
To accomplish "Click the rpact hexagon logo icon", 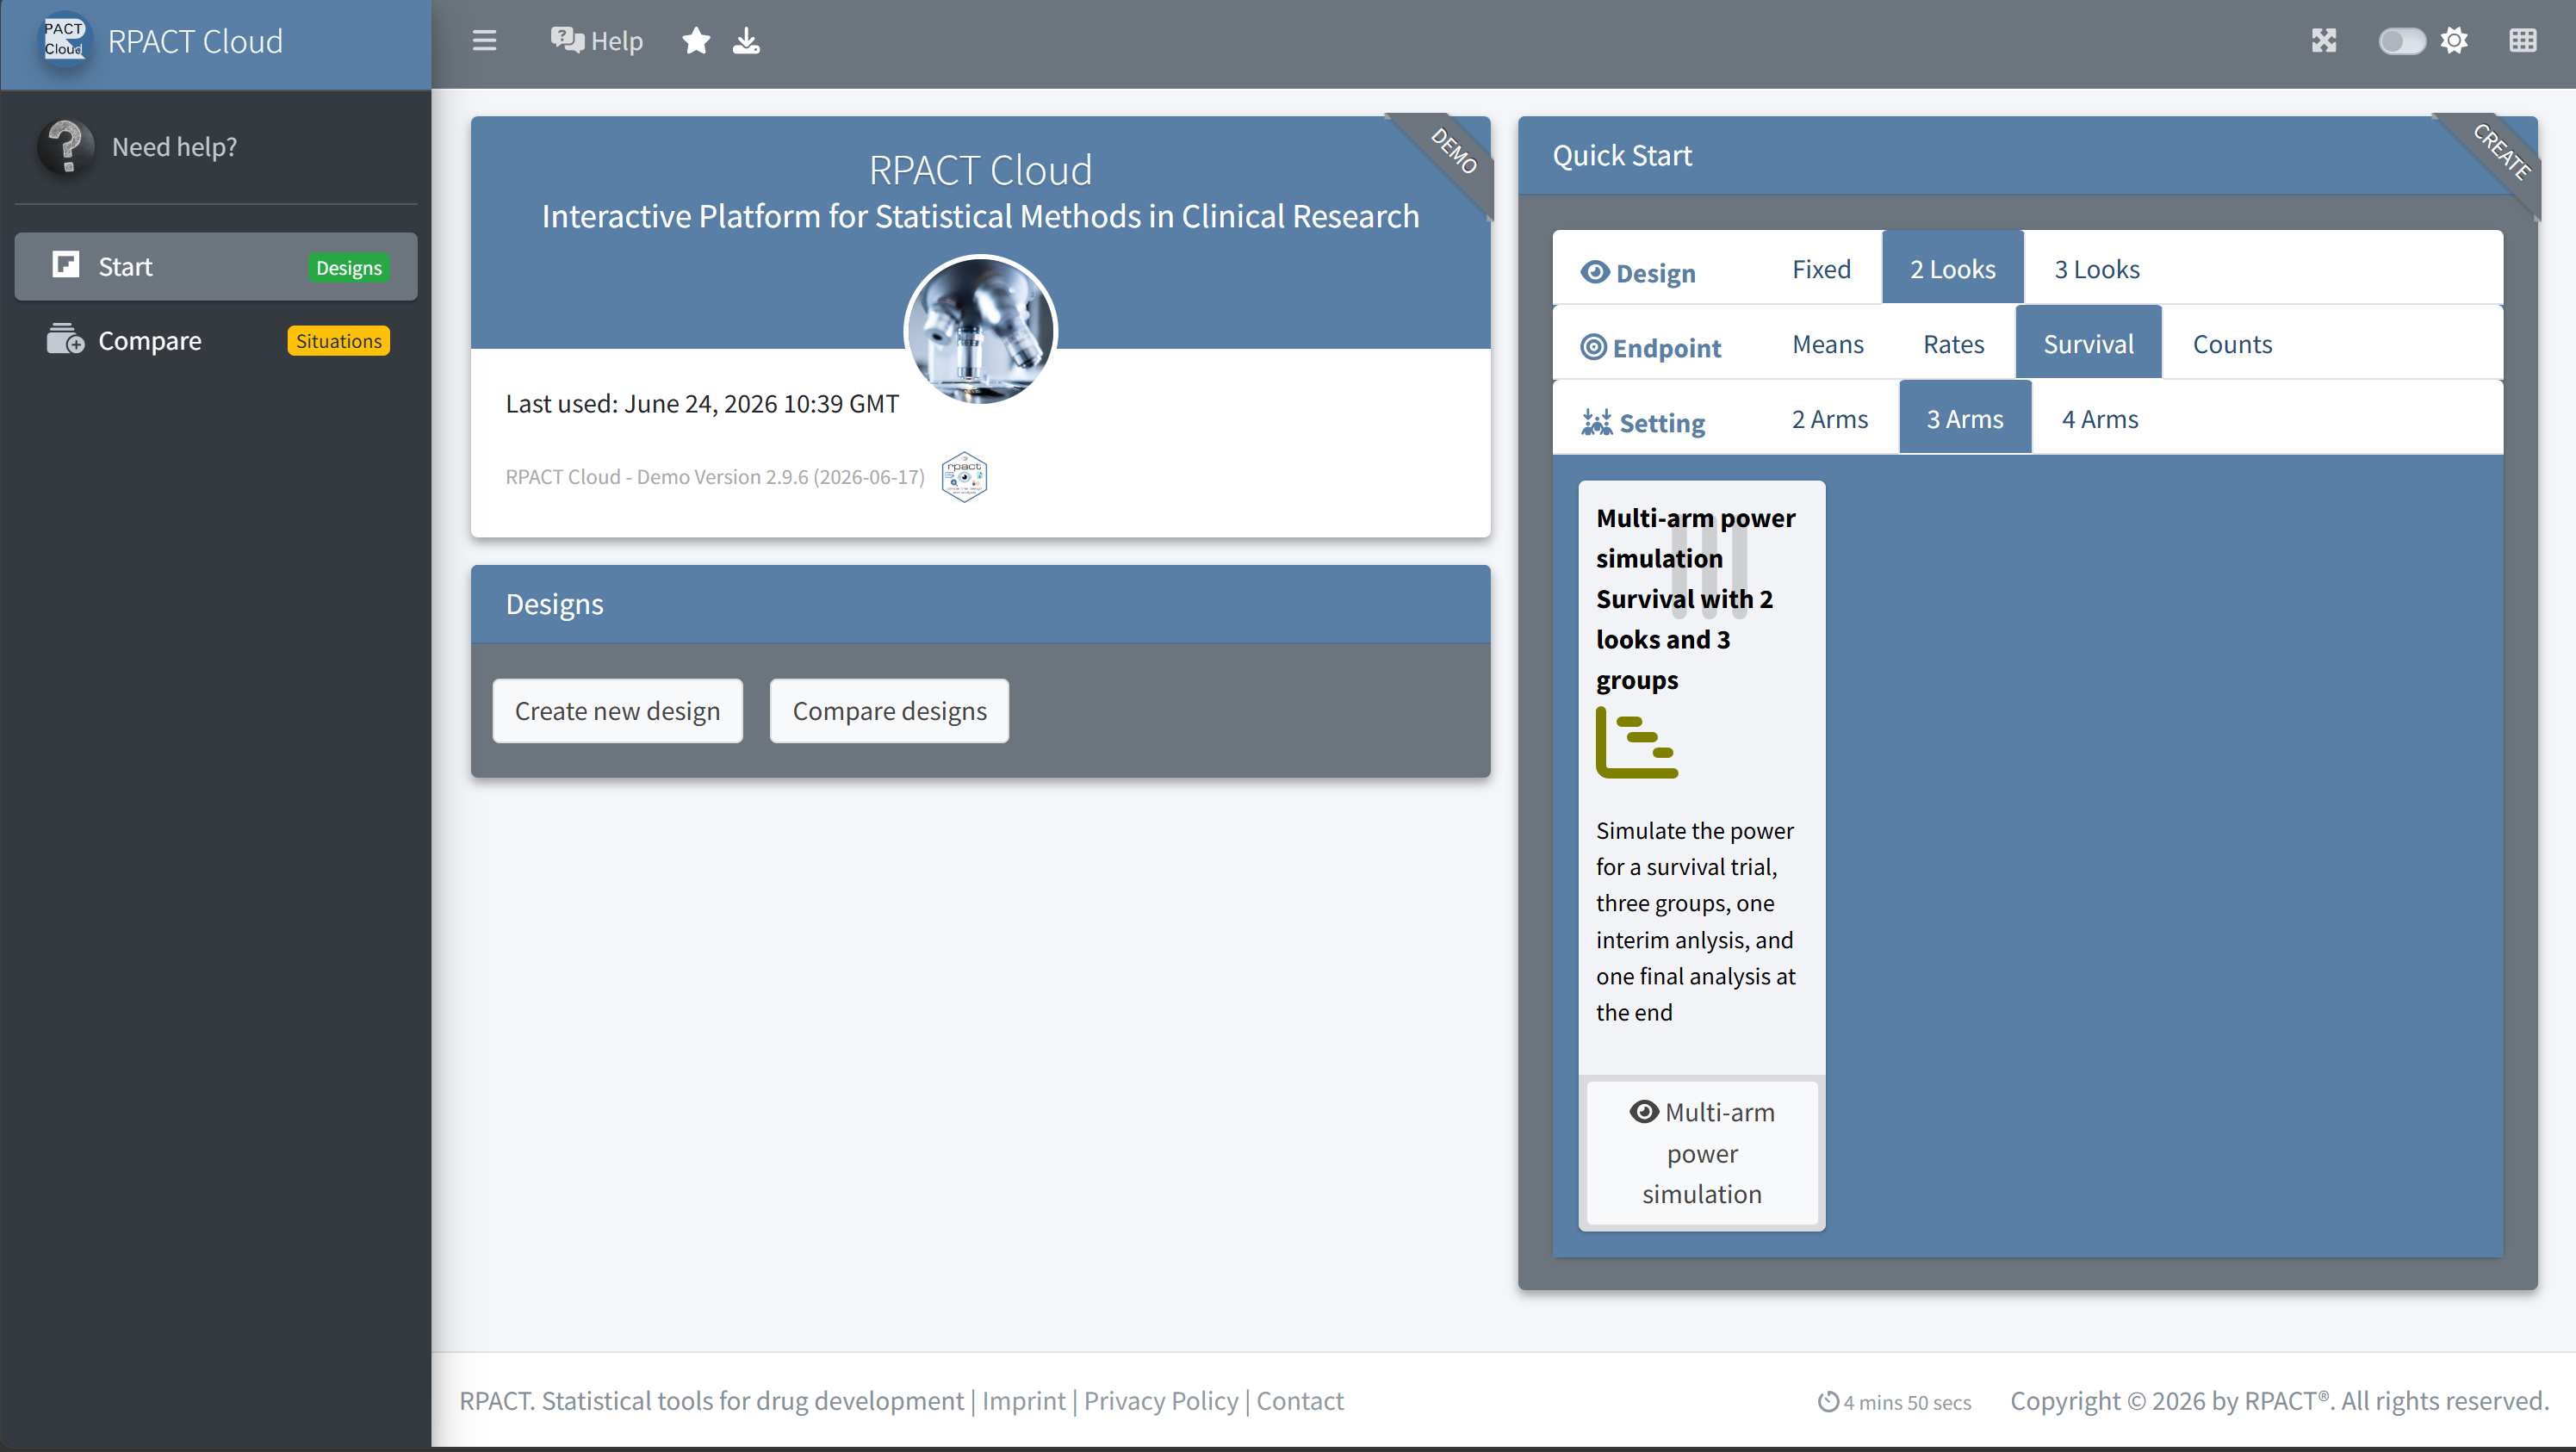I will (x=964, y=476).
